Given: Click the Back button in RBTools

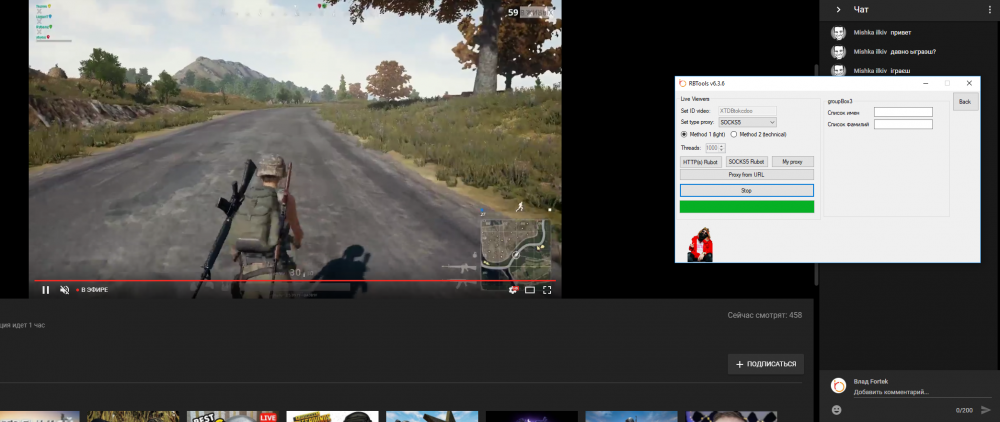Looking at the screenshot, I should (x=965, y=102).
